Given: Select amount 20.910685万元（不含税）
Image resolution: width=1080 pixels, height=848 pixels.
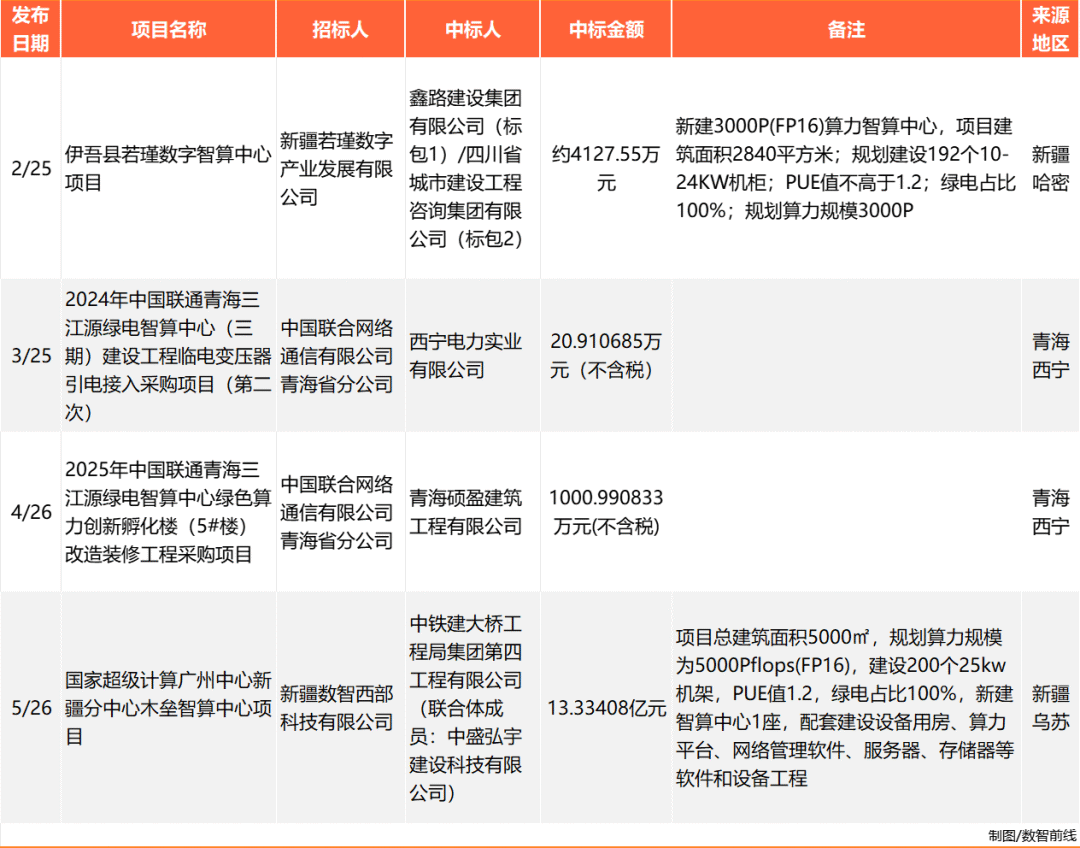Looking at the screenshot, I should [606, 355].
